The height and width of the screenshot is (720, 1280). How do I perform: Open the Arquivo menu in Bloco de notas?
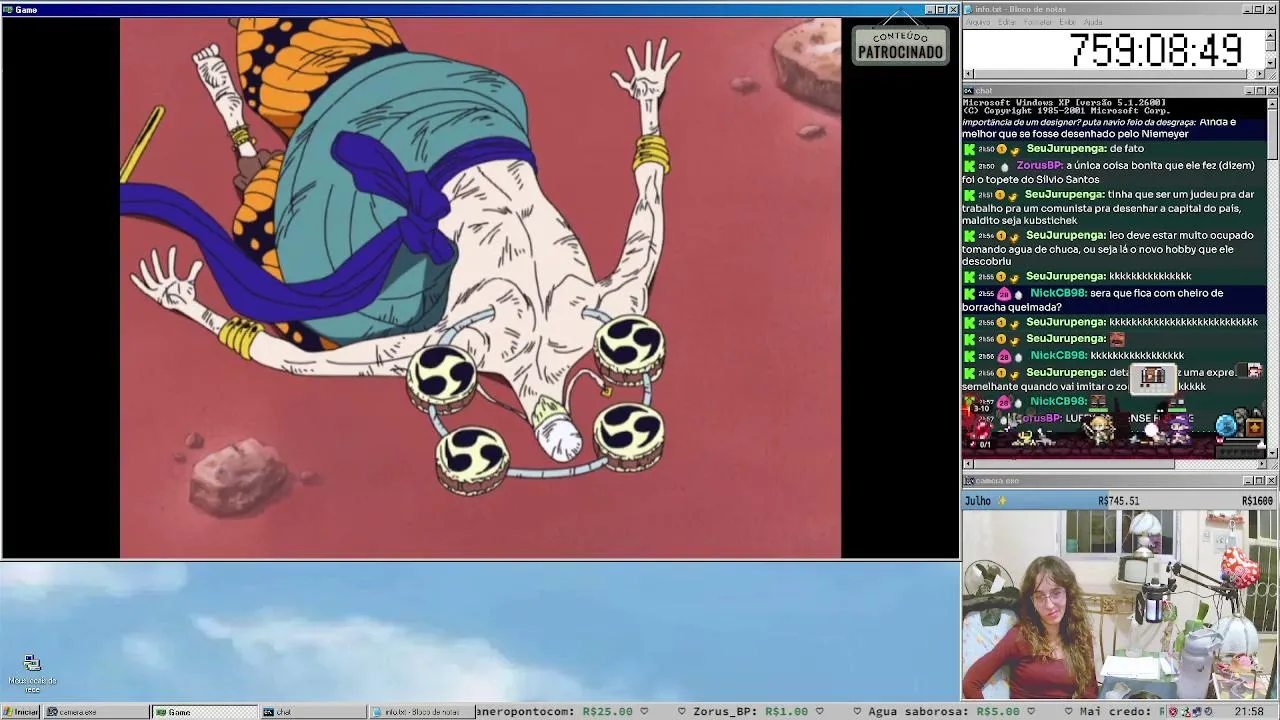(x=978, y=22)
